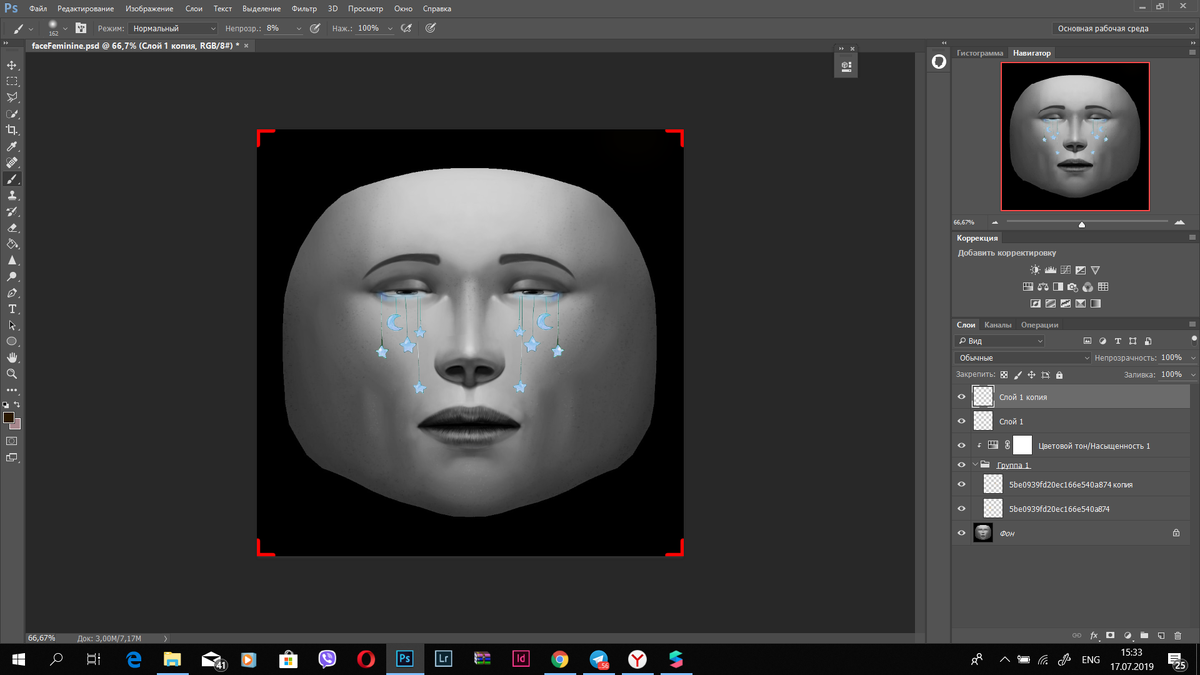Image resolution: width=1200 pixels, height=675 pixels.
Task: Hide the Слой 1 копия layer
Action: tap(962, 397)
